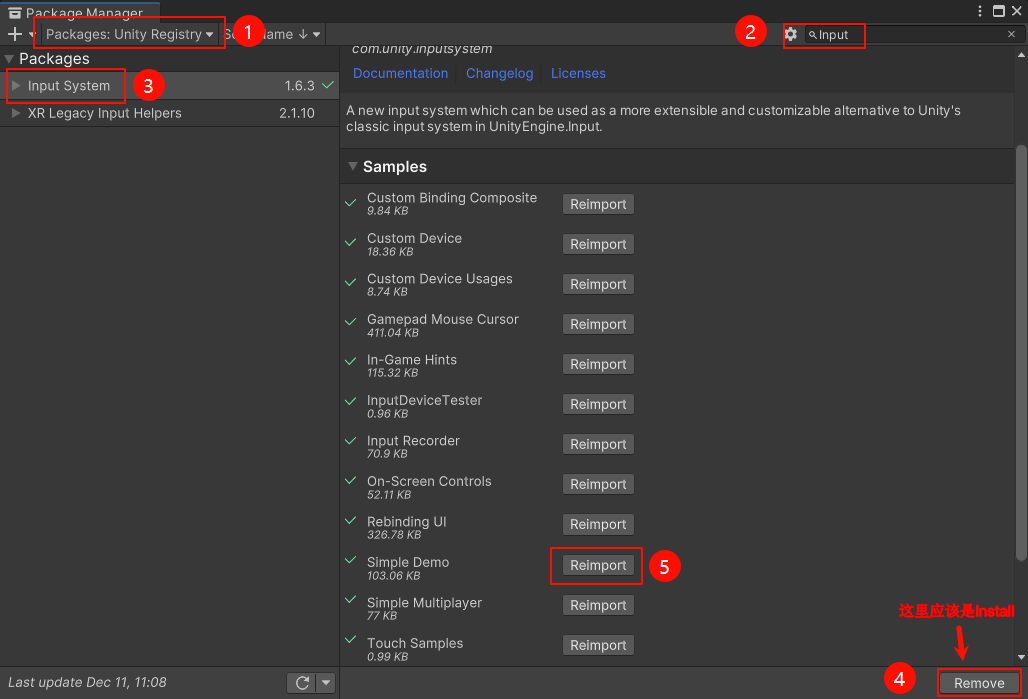
Task: Collapse the Packages group header
Action: pyautogui.click(x=9, y=59)
